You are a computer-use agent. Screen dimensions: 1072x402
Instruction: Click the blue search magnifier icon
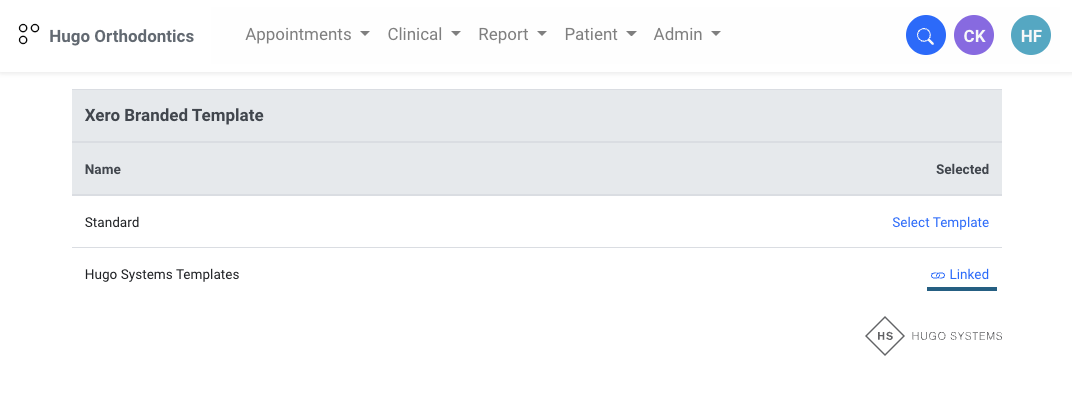(x=925, y=37)
